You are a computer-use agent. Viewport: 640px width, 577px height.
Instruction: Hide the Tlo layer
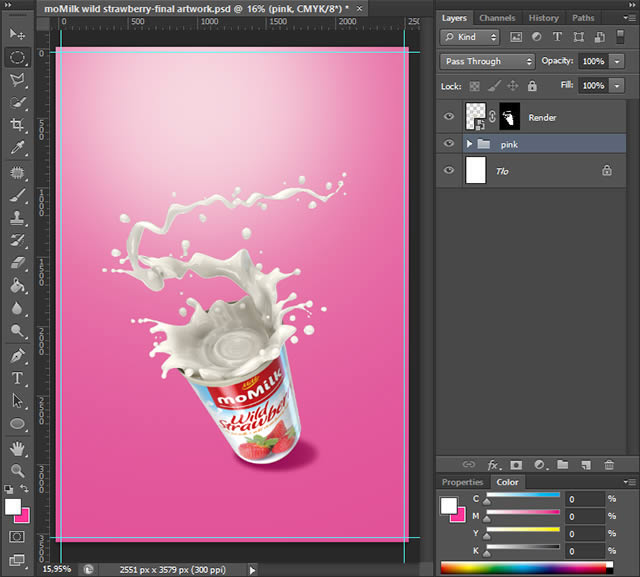point(449,170)
